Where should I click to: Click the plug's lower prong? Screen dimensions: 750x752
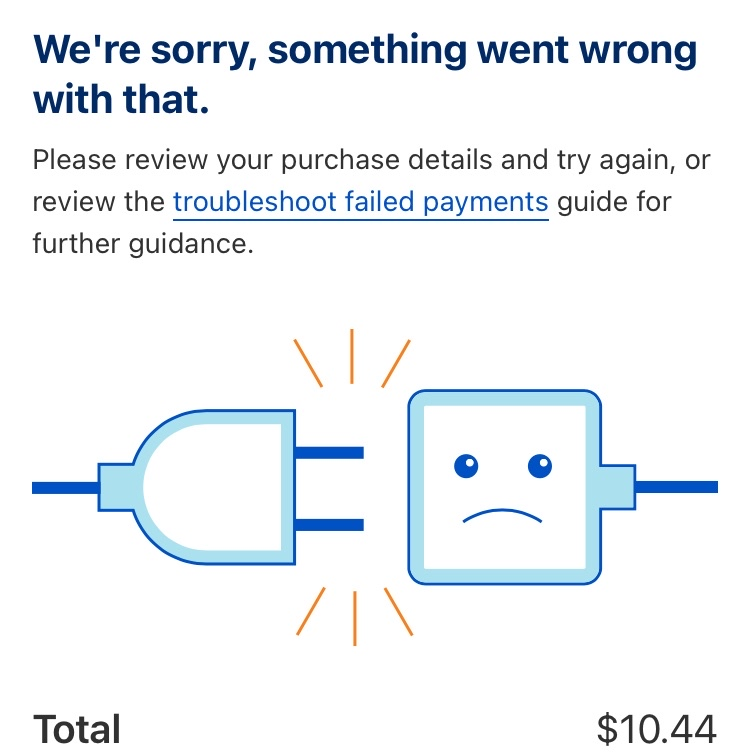328,524
